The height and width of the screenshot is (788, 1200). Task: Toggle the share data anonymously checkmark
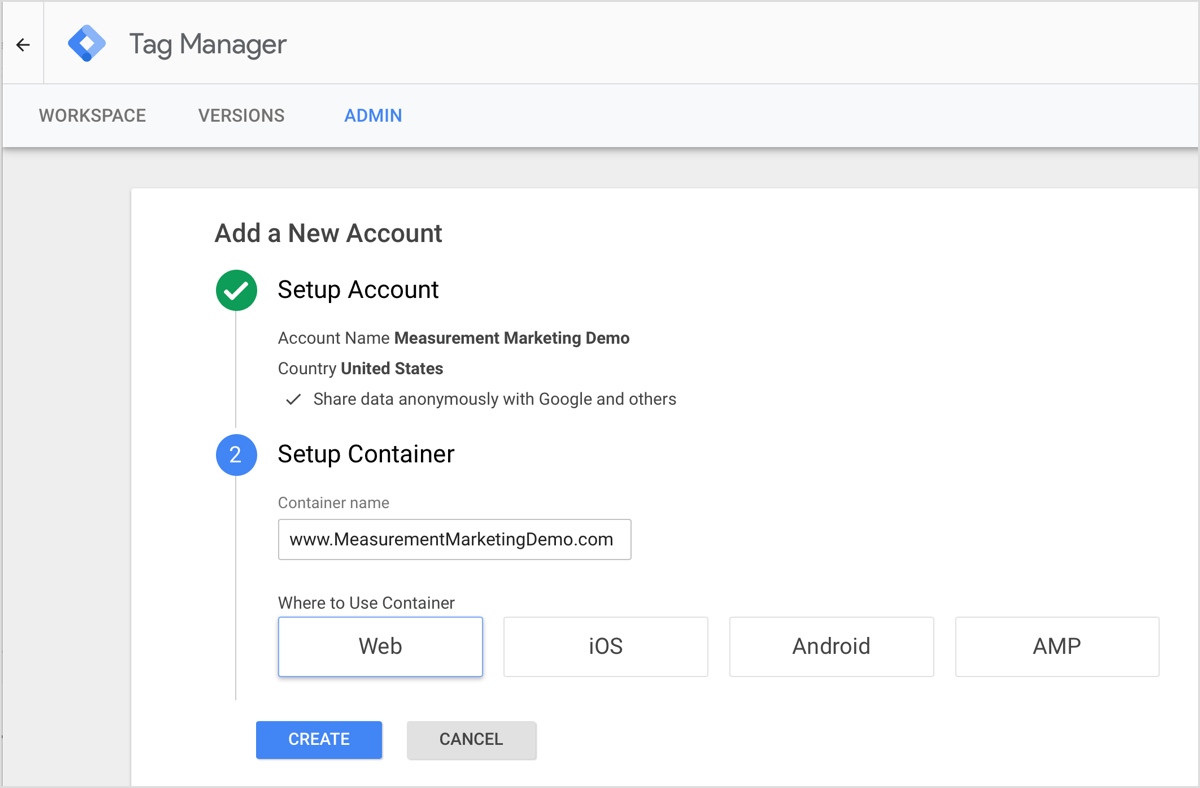coord(293,399)
